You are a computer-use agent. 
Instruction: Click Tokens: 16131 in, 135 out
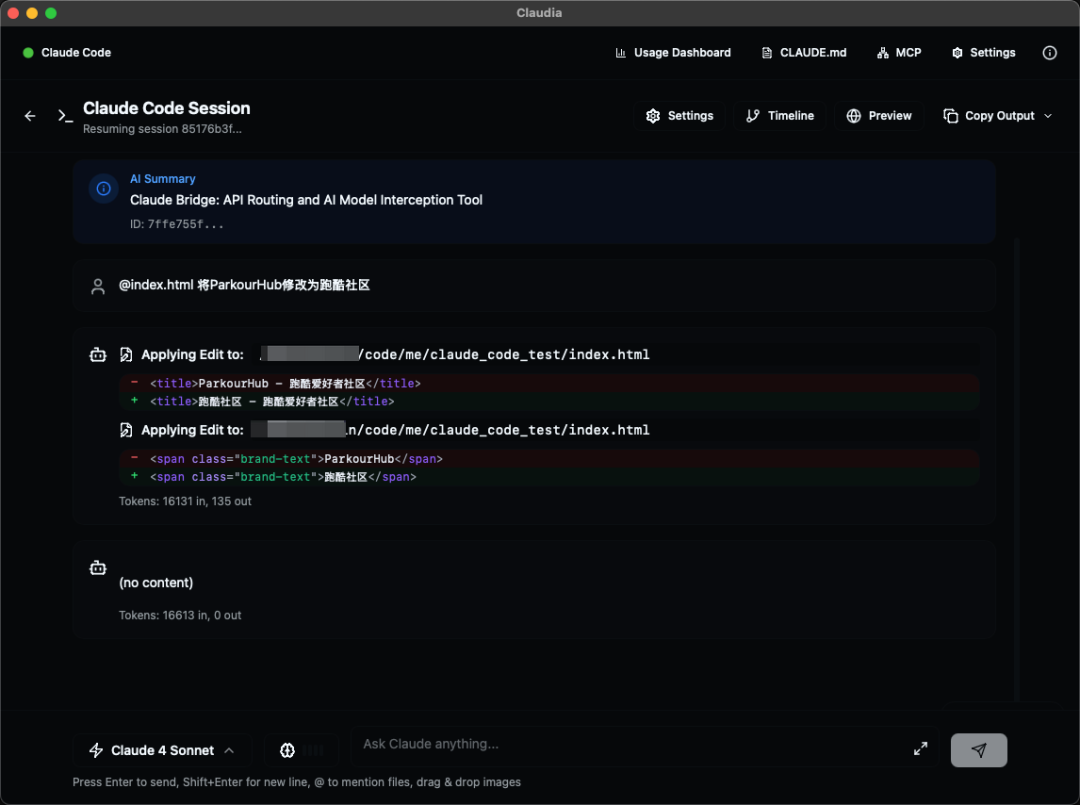click(185, 501)
